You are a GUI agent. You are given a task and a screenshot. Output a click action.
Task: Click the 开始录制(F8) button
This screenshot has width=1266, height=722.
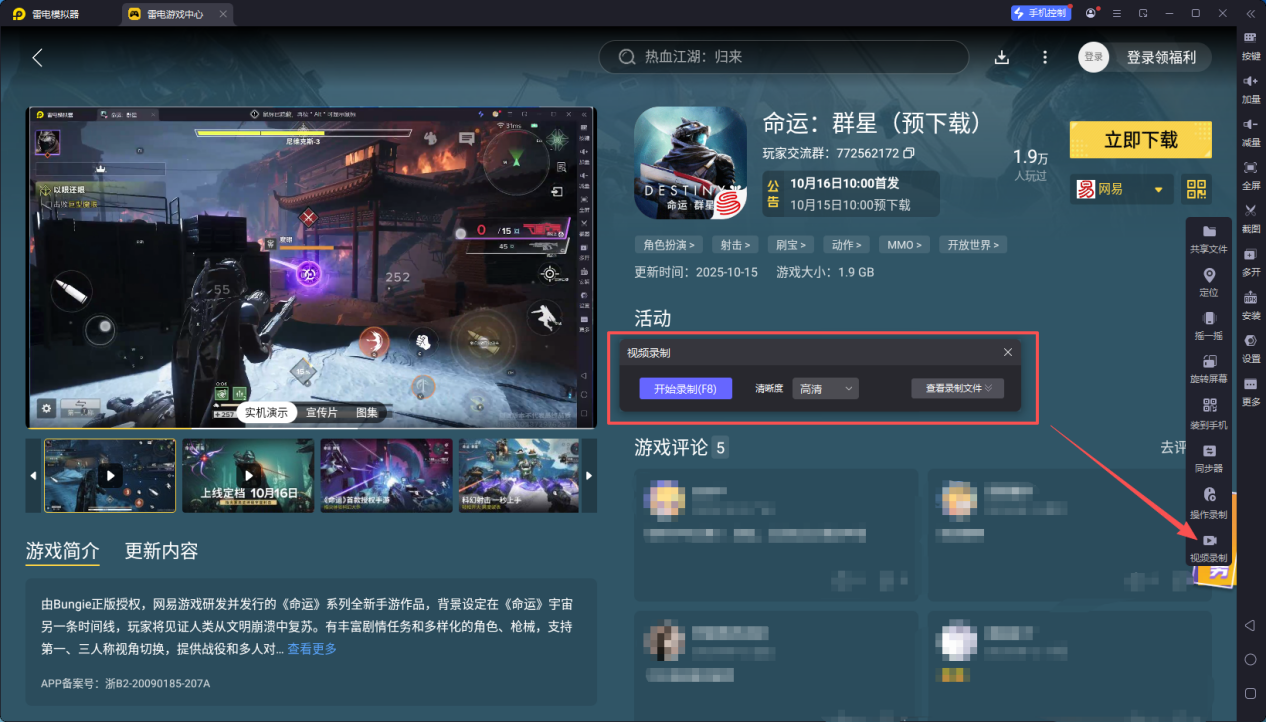(686, 389)
